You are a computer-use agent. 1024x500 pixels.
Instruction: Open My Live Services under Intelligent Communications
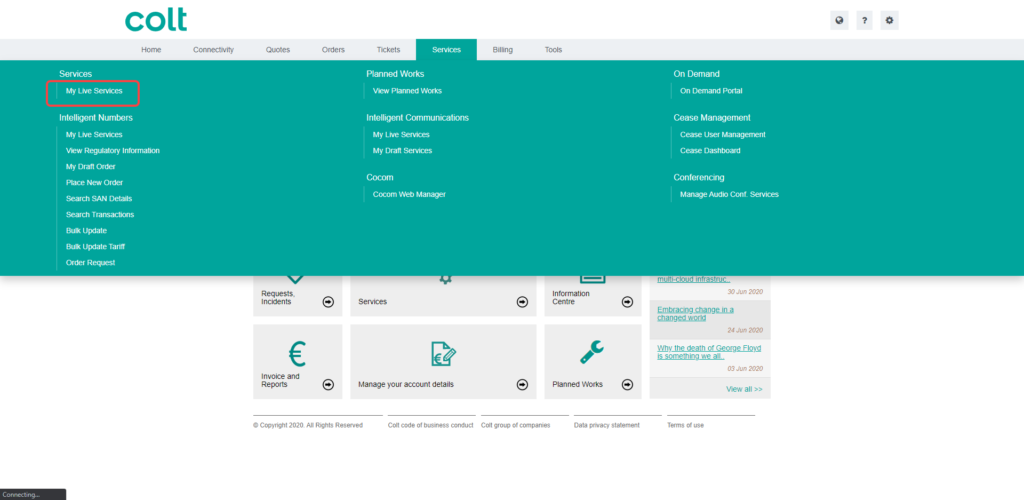401,134
